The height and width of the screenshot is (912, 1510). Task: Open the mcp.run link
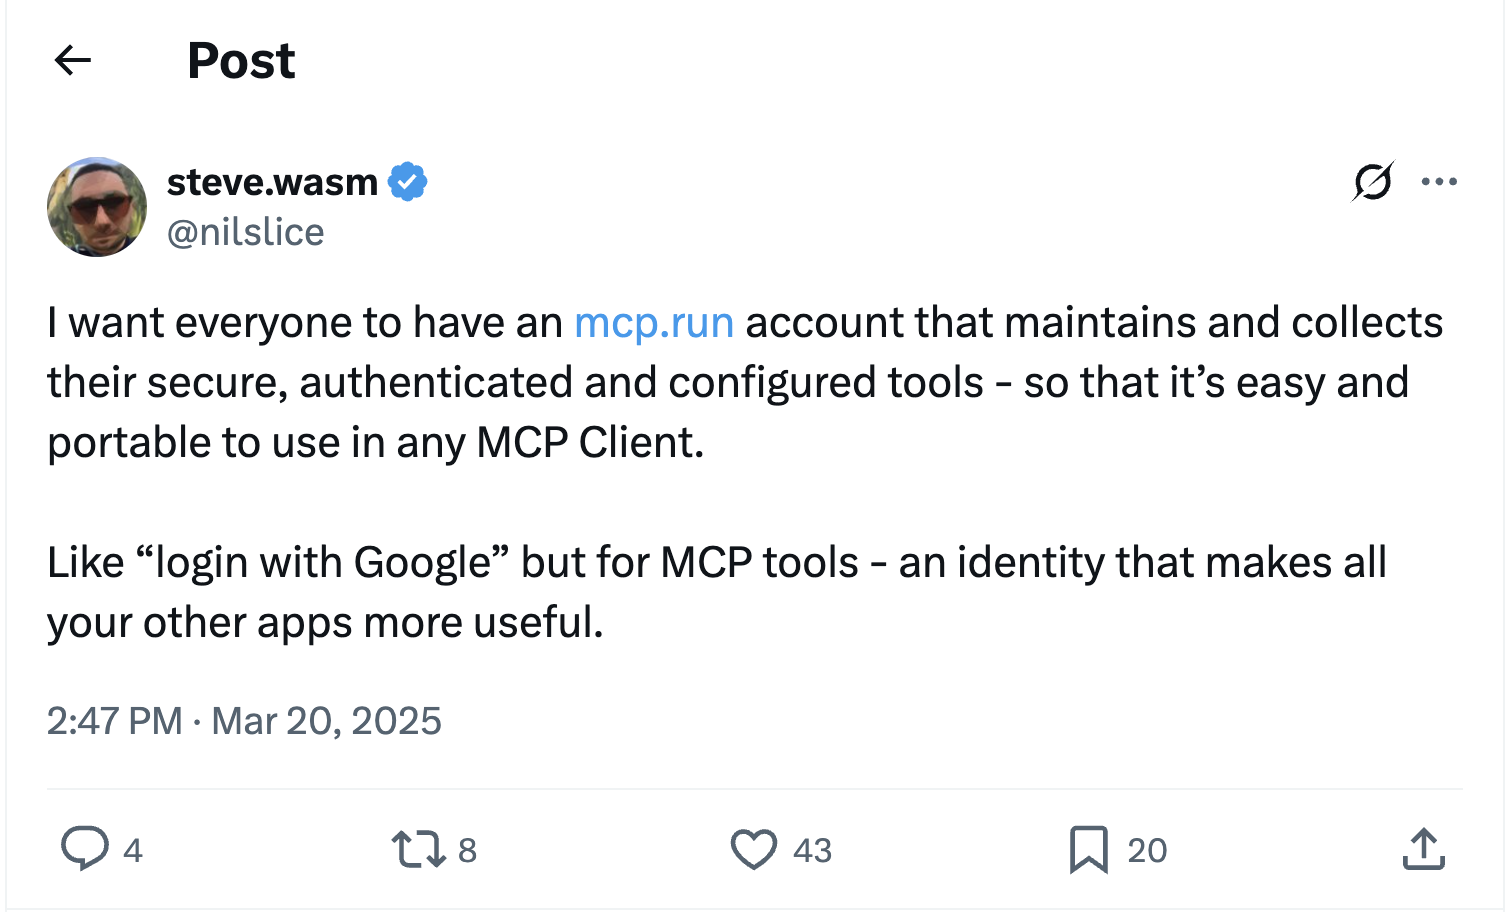(653, 322)
